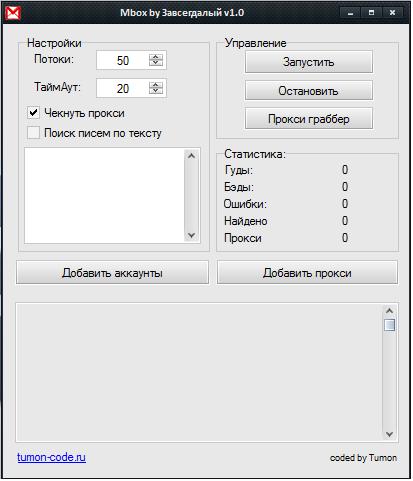Screen dimensions: 413x481
Task: Maximize the Mbox window
Action: 371,13
